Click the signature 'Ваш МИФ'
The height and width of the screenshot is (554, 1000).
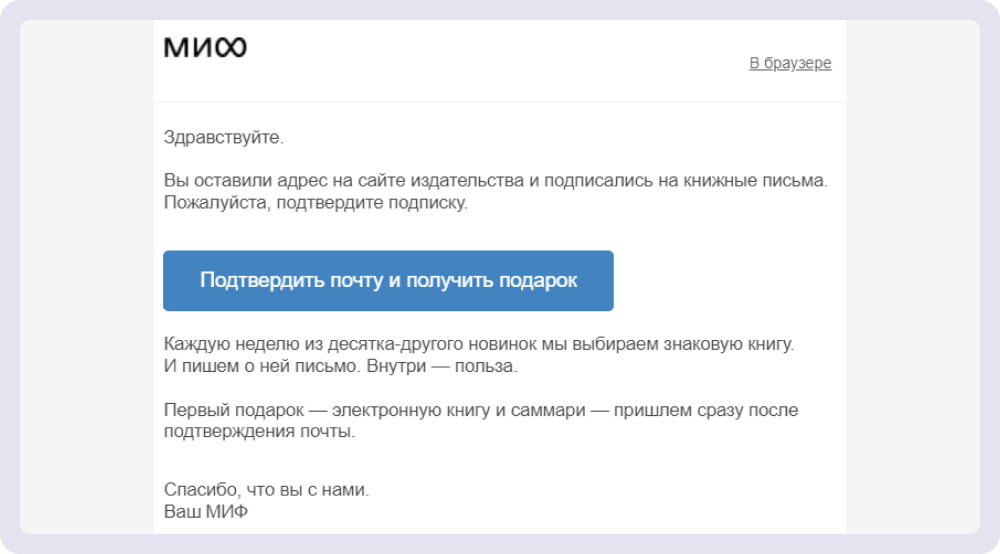pyautogui.click(x=206, y=512)
